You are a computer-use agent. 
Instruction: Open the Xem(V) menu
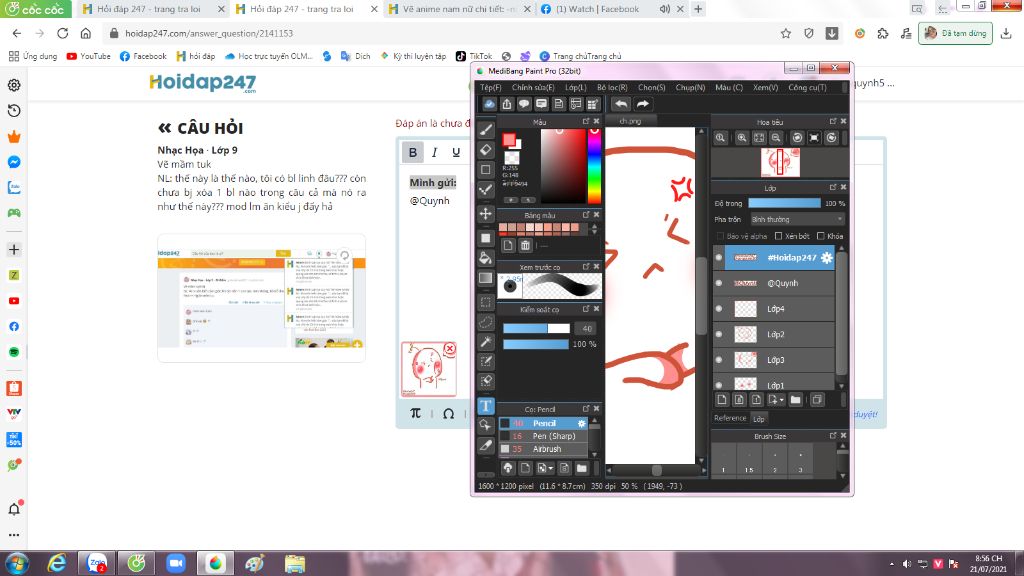[765, 88]
